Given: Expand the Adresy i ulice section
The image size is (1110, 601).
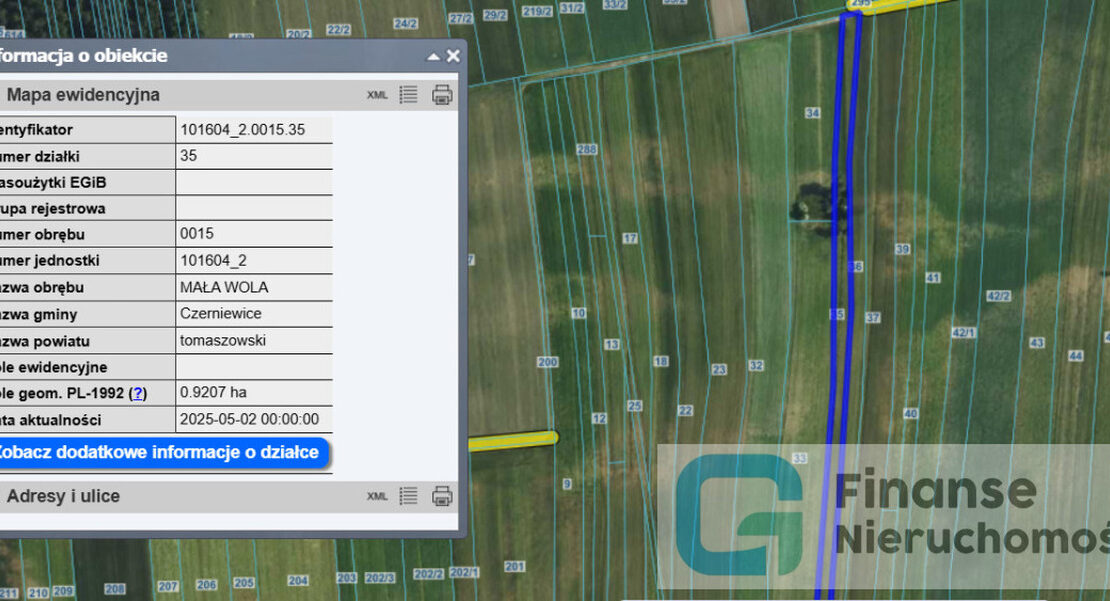Looking at the screenshot, I should pyautogui.click(x=63, y=496).
